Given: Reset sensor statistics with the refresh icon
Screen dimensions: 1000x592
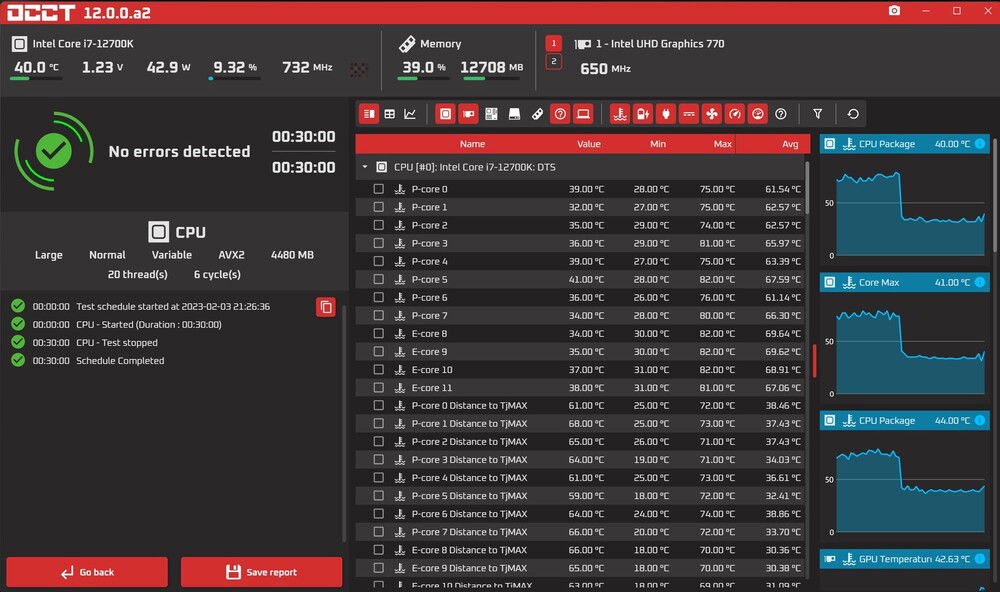Looking at the screenshot, I should (x=853, y=114).
